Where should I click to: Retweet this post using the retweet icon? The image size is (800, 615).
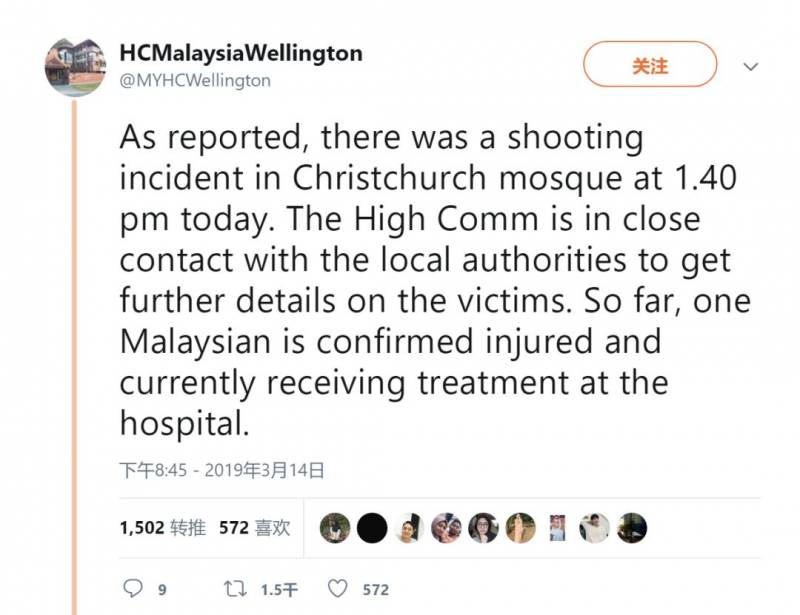point(236,589)
